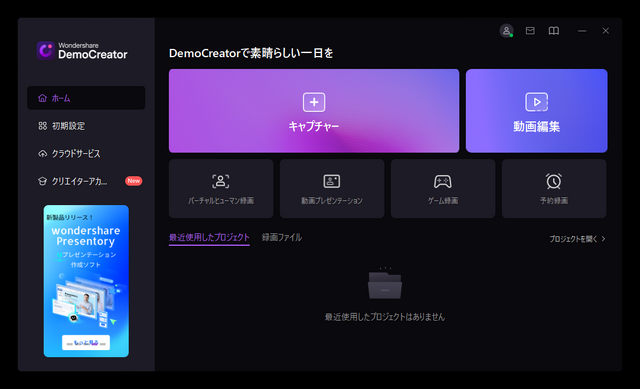Switch to 最近使用したプロジェクト tab
This screenshot has height=389, width=640.
point(209,238)
